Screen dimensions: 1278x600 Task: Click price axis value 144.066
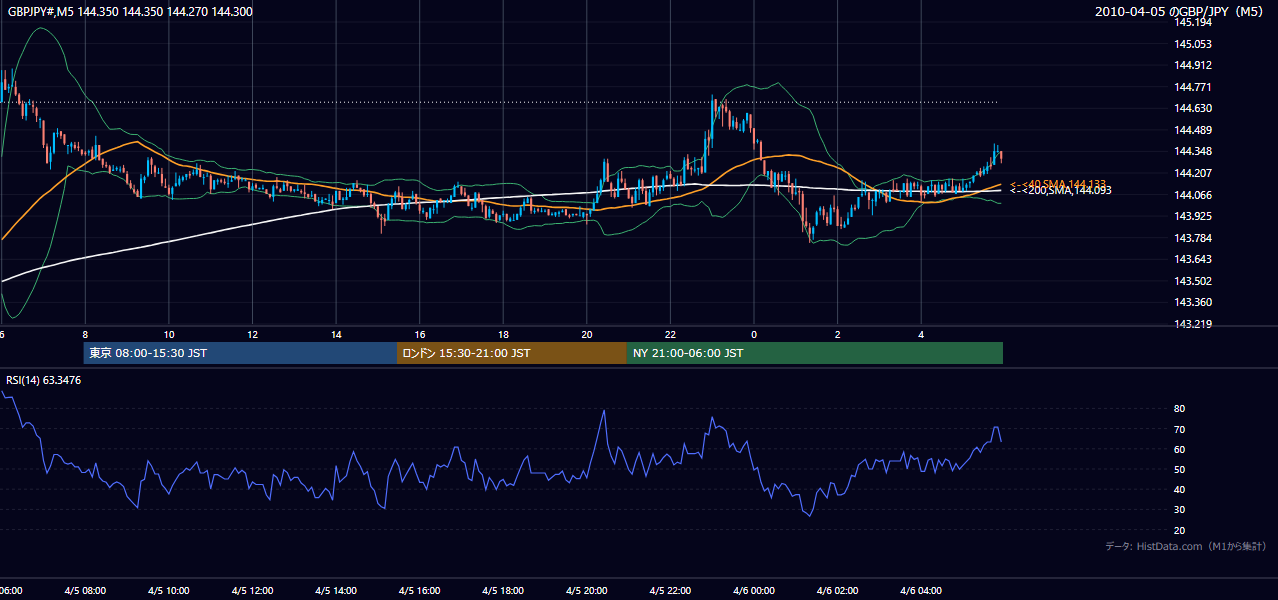(x=1193, y=195)
